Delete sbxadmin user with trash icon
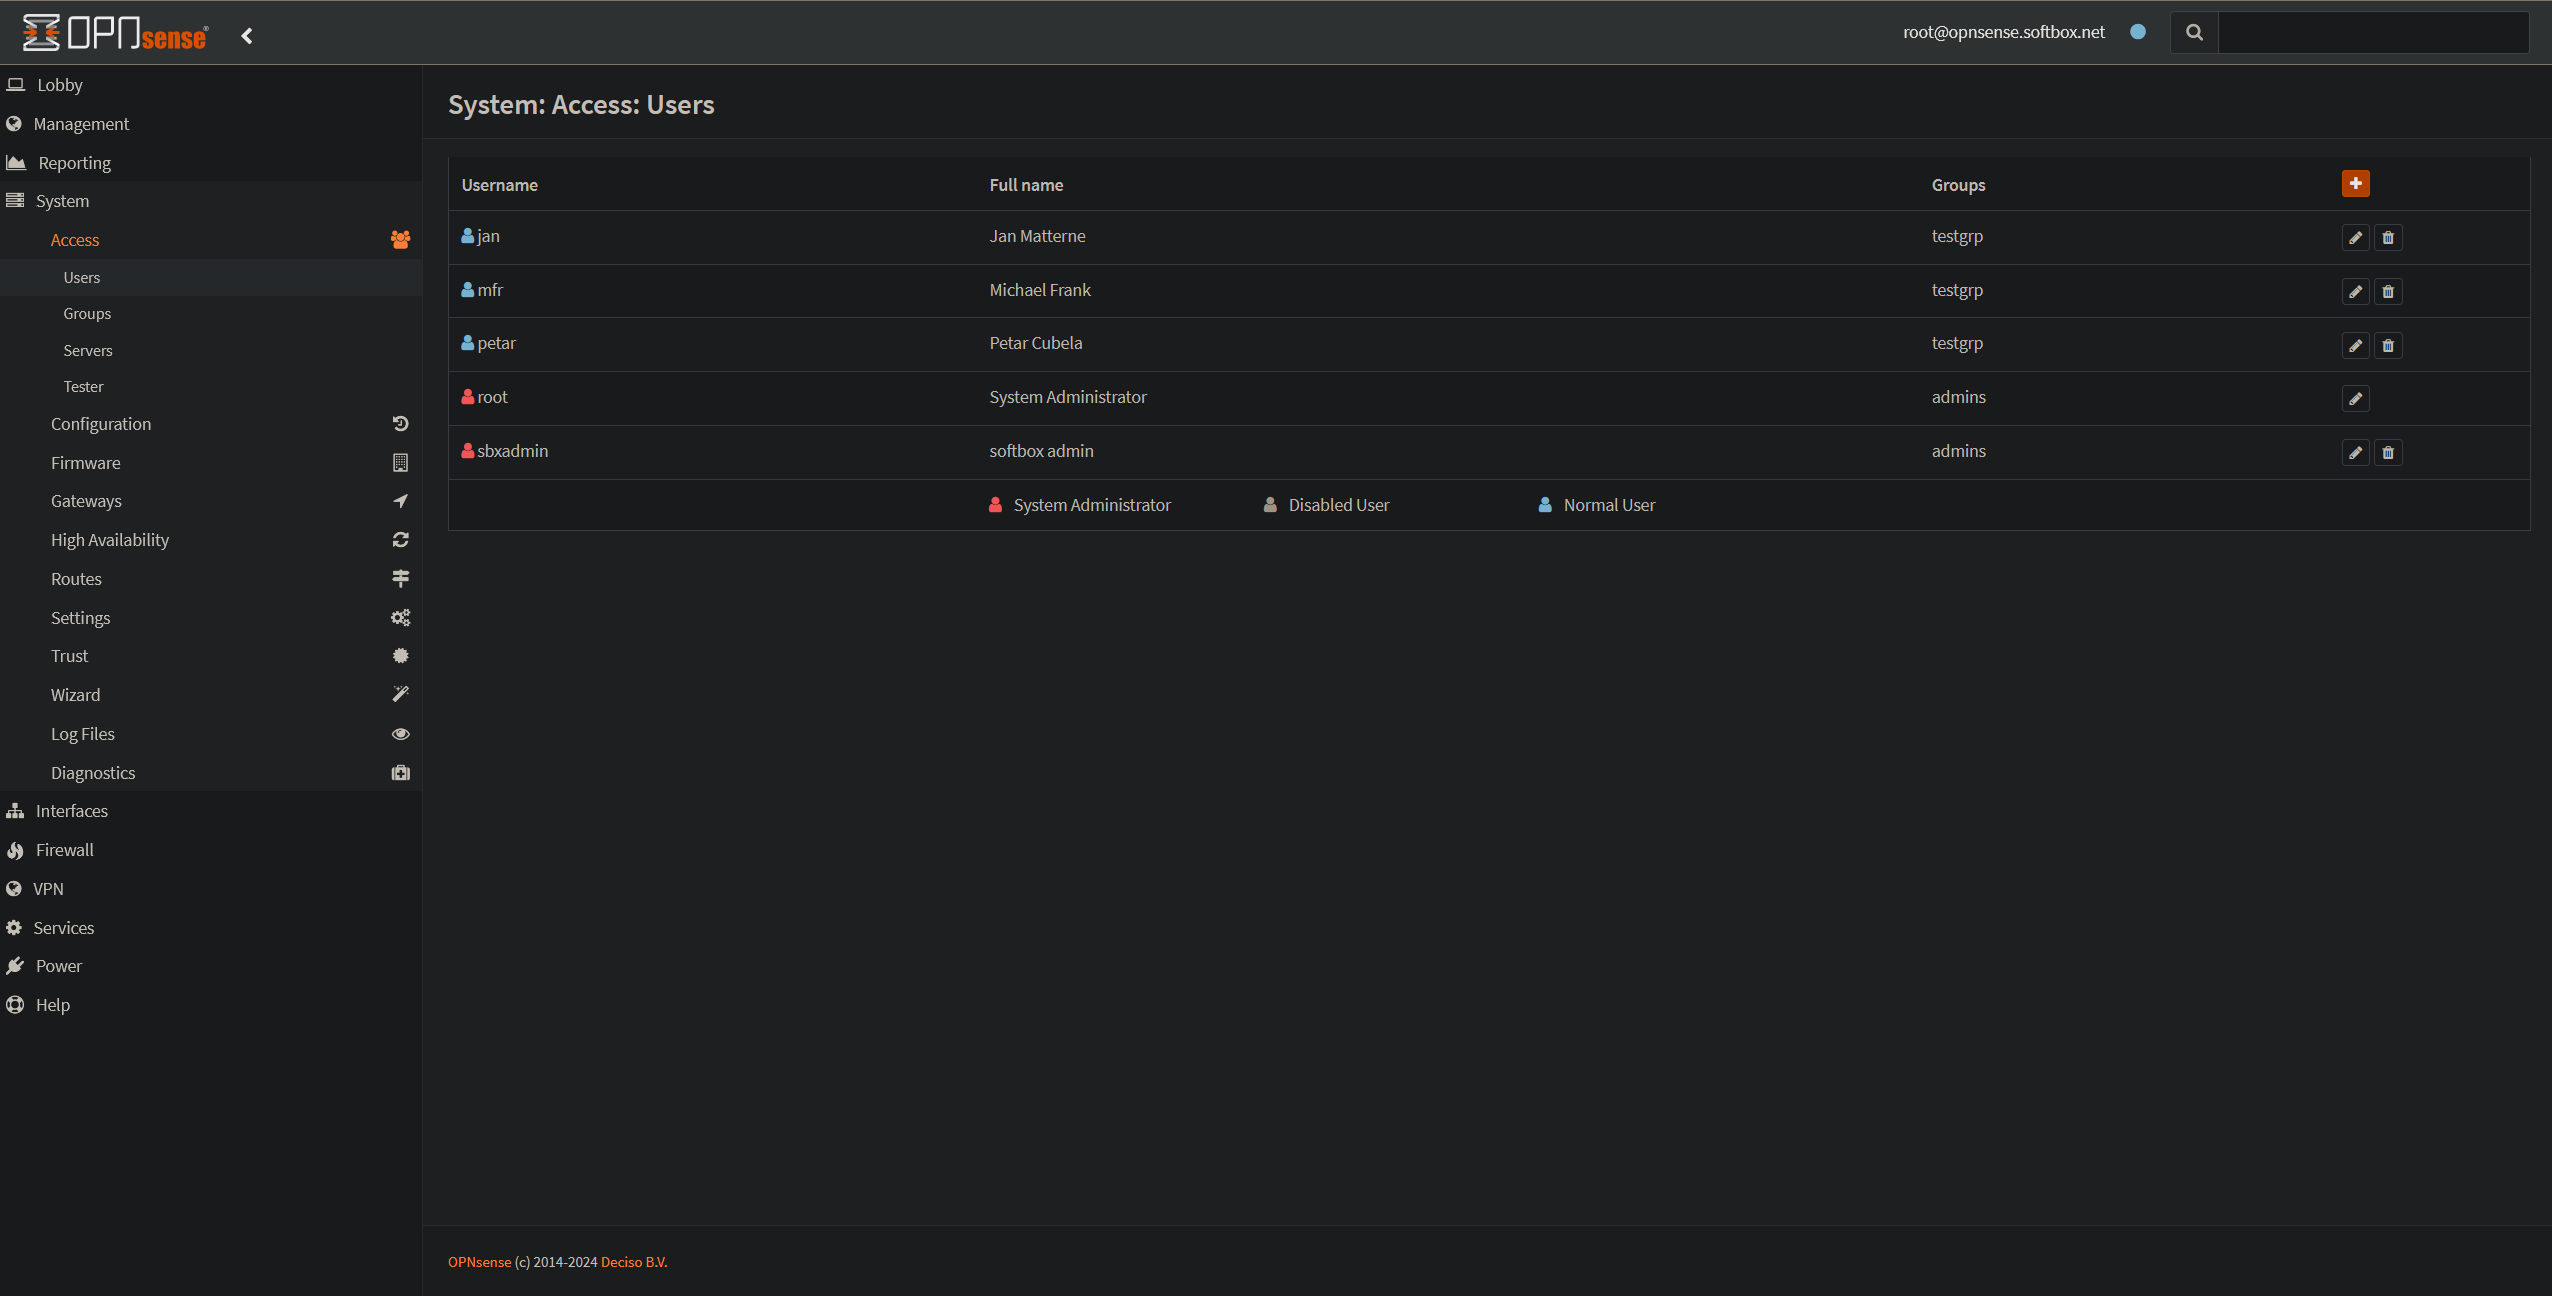The height and width of the screenshot is (1296, 2552). [x=2388, y=453]
